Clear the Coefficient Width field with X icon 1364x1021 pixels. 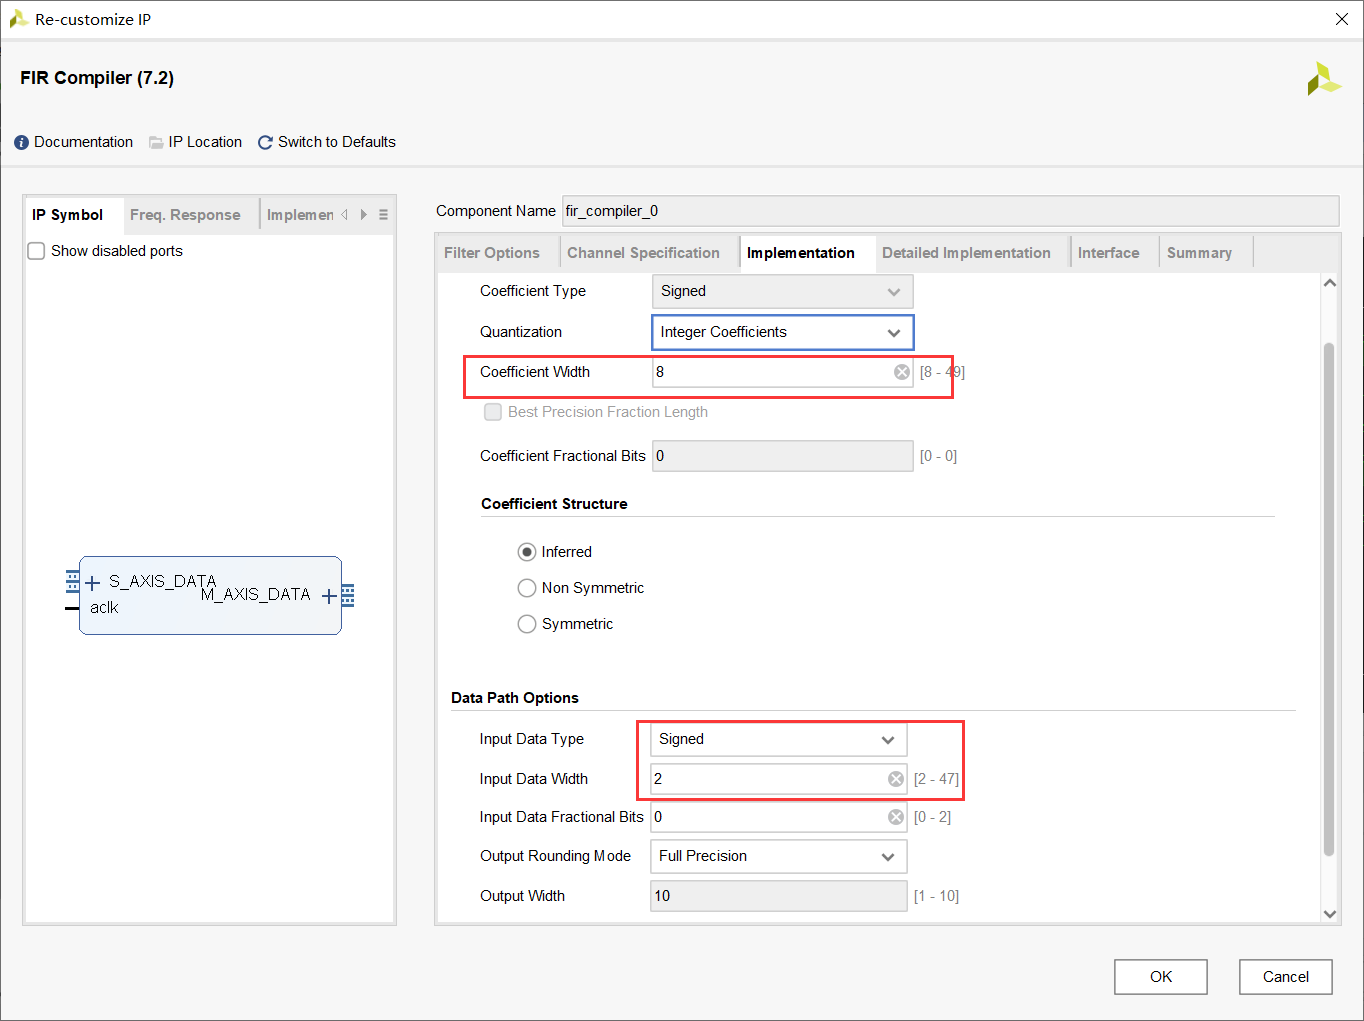(902, 372)
